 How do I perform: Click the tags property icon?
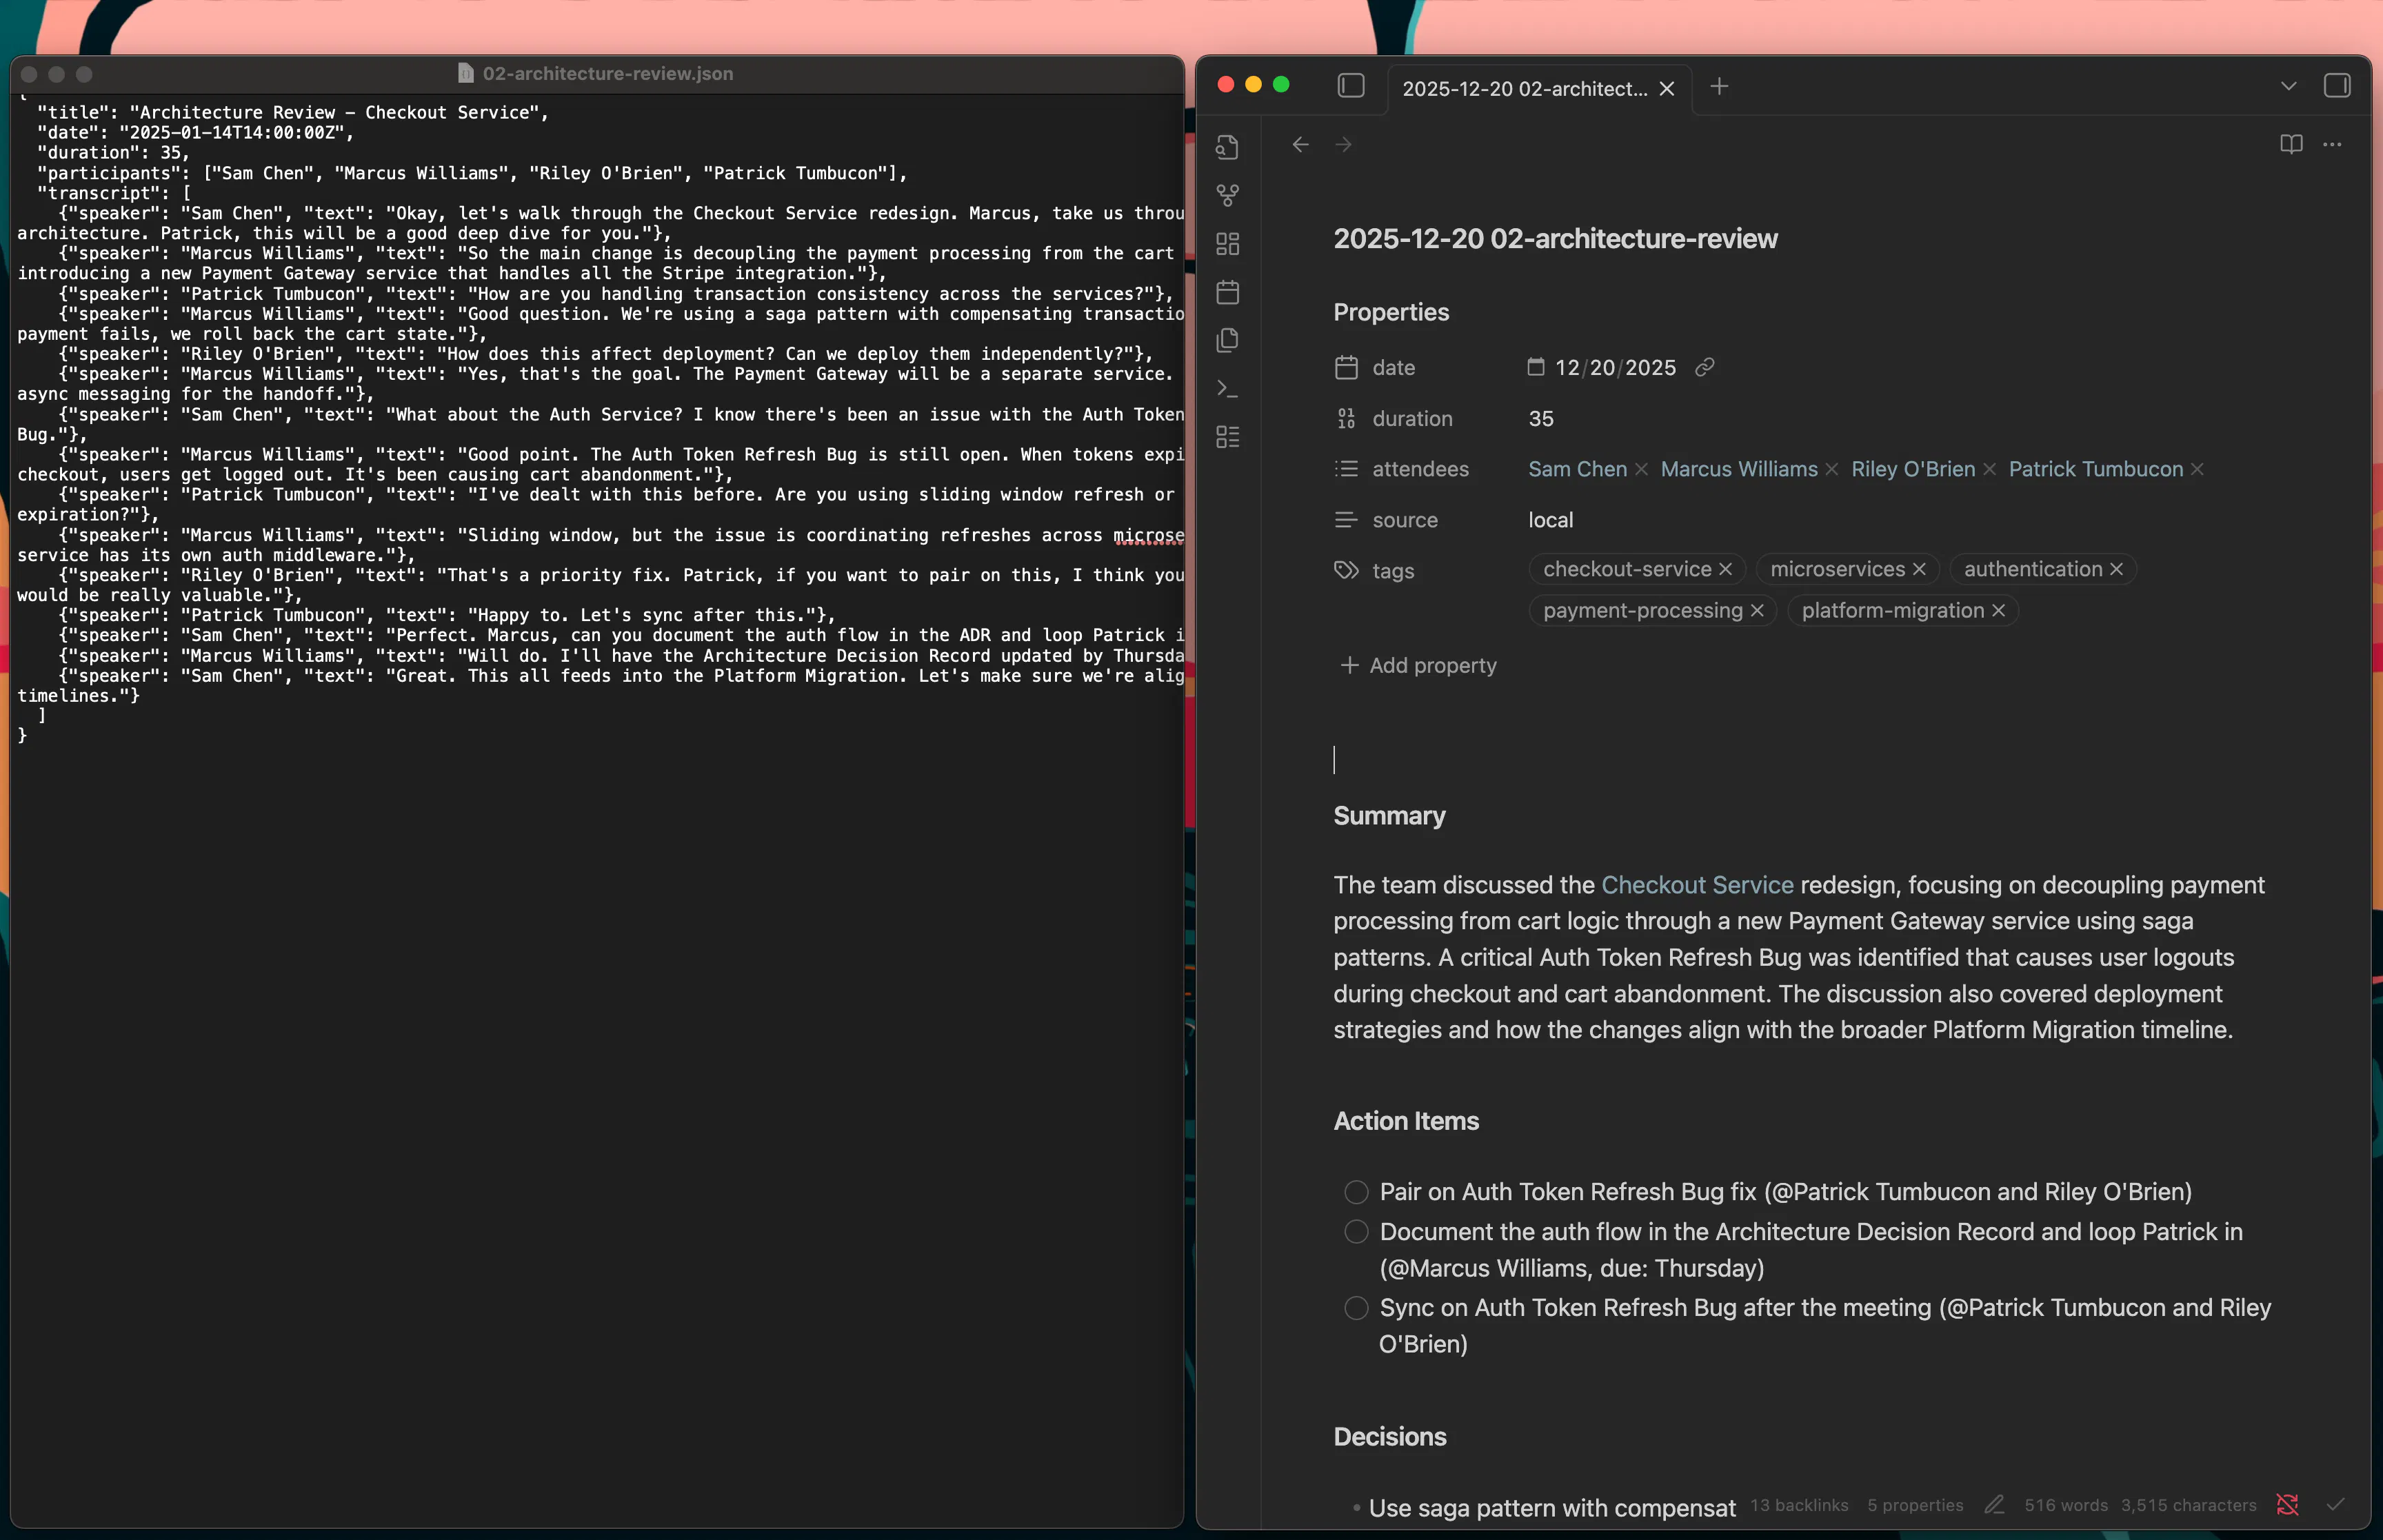click(x=1346, y=570)
